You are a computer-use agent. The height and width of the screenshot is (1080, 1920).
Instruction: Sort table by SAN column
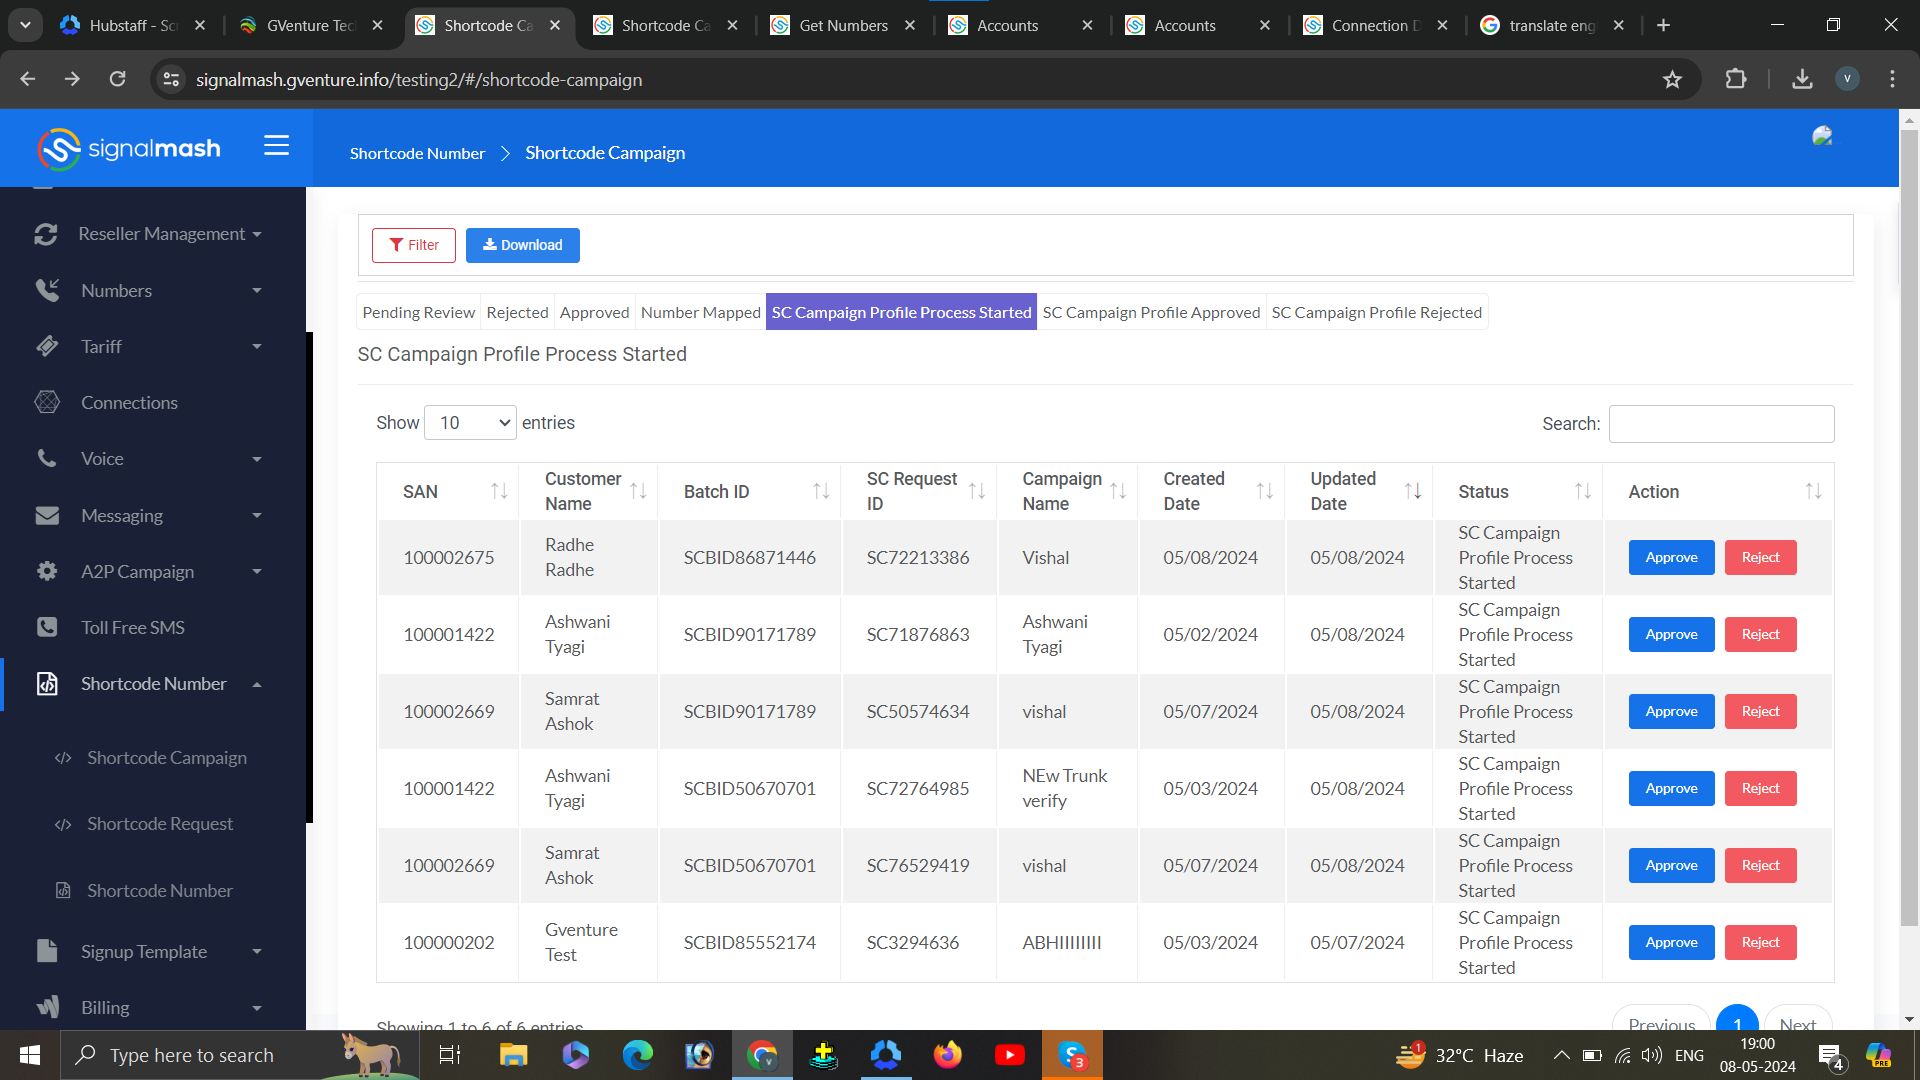(x=447, y=491)
